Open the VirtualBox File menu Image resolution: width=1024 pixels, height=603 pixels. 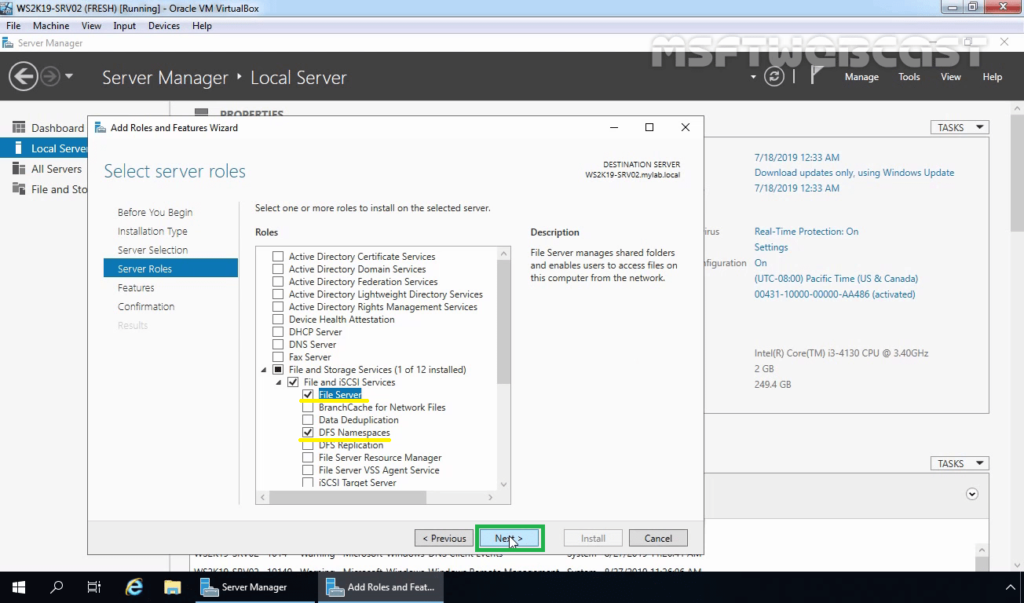point(13,25)
